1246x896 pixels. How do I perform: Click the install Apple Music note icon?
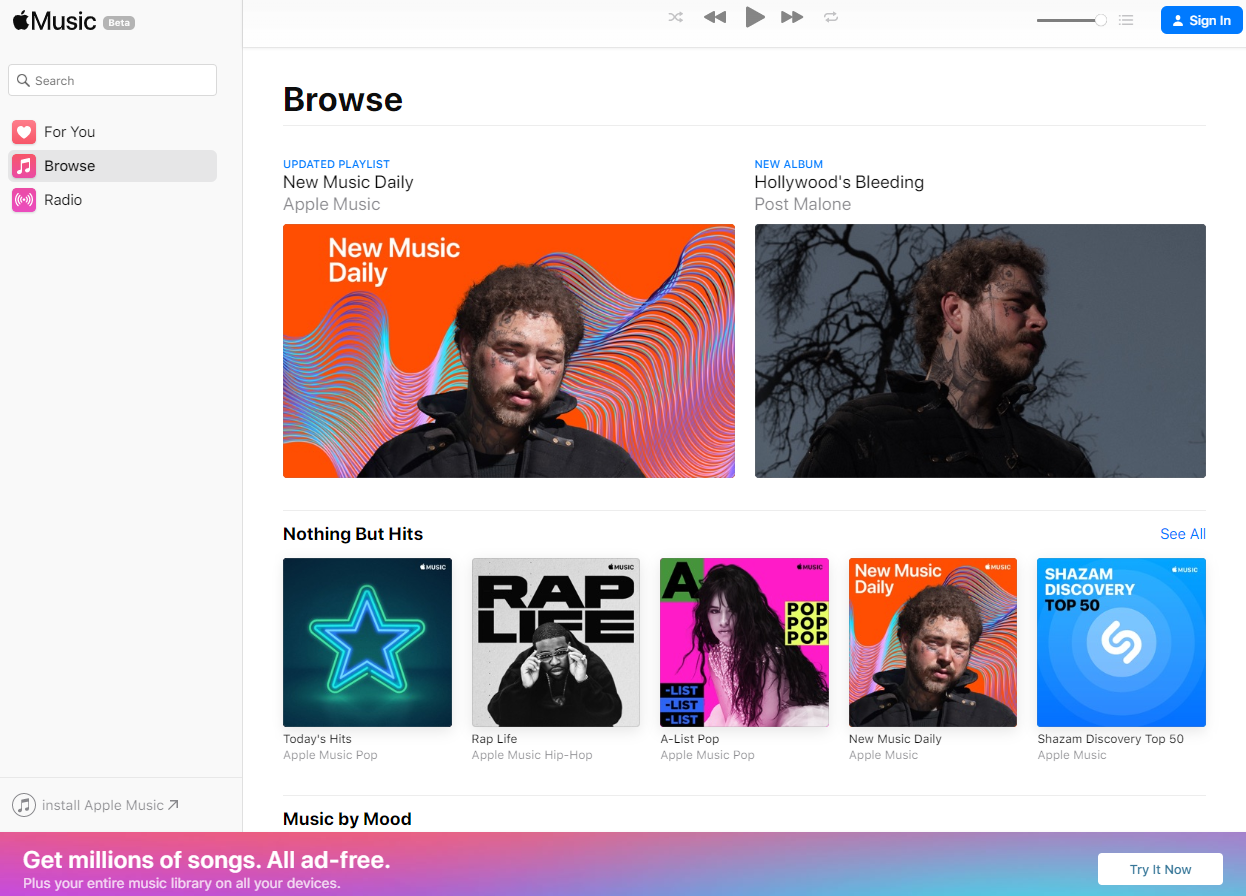coord(24,805)
